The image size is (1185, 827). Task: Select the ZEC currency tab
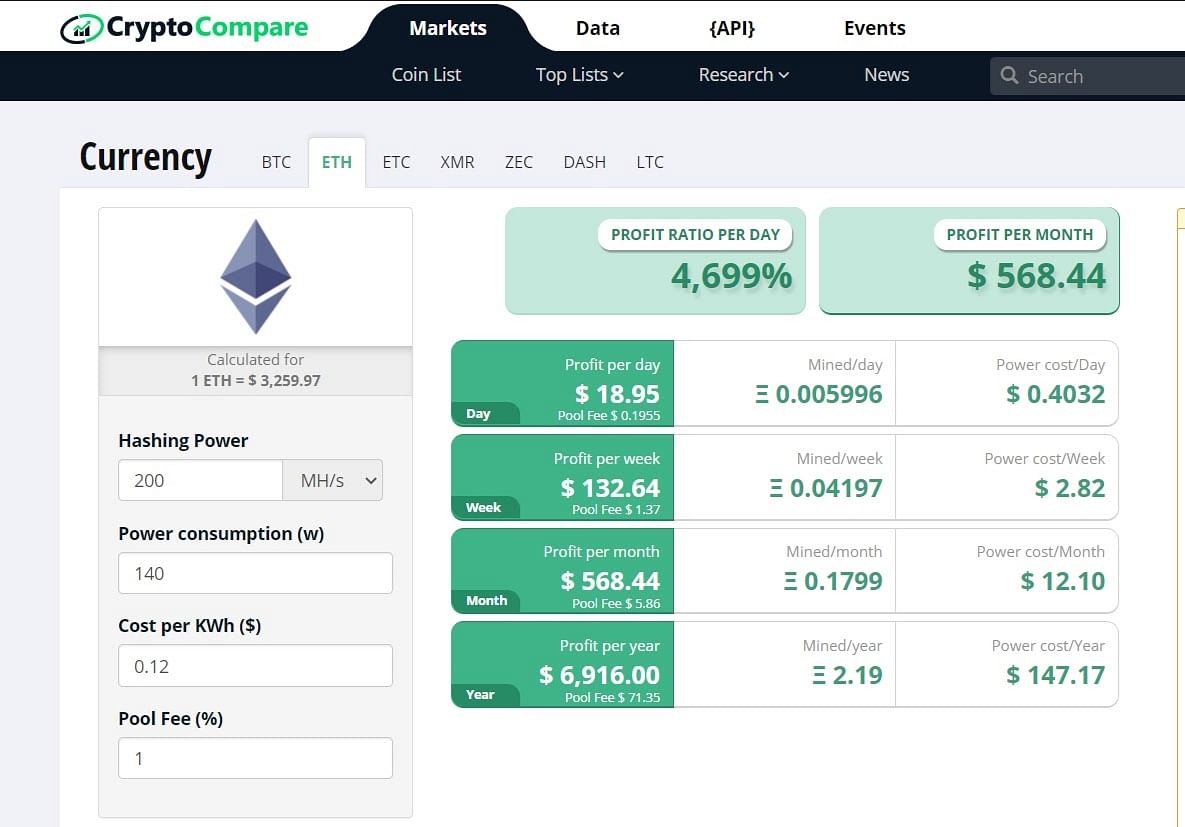[x=518, y=162]
